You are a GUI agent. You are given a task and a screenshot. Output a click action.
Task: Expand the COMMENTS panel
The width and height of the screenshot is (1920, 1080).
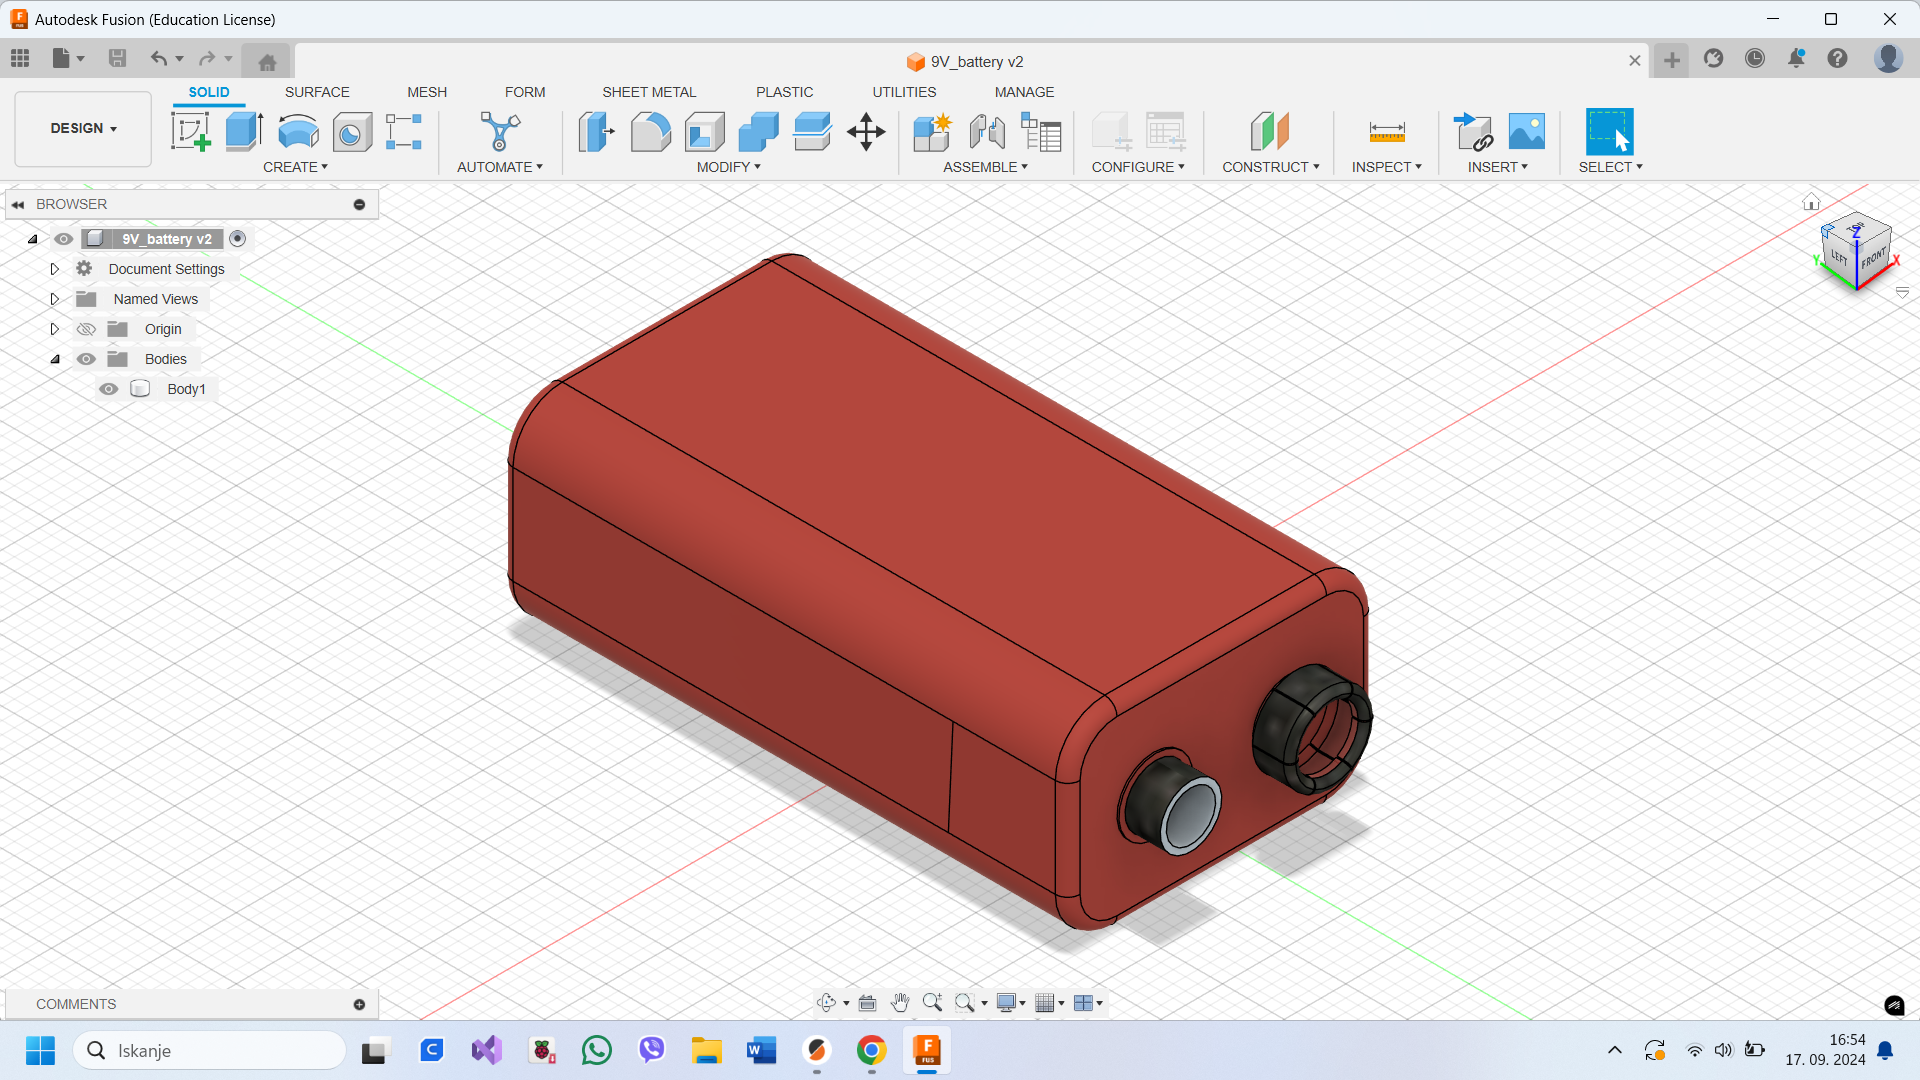pos(359,1004)
